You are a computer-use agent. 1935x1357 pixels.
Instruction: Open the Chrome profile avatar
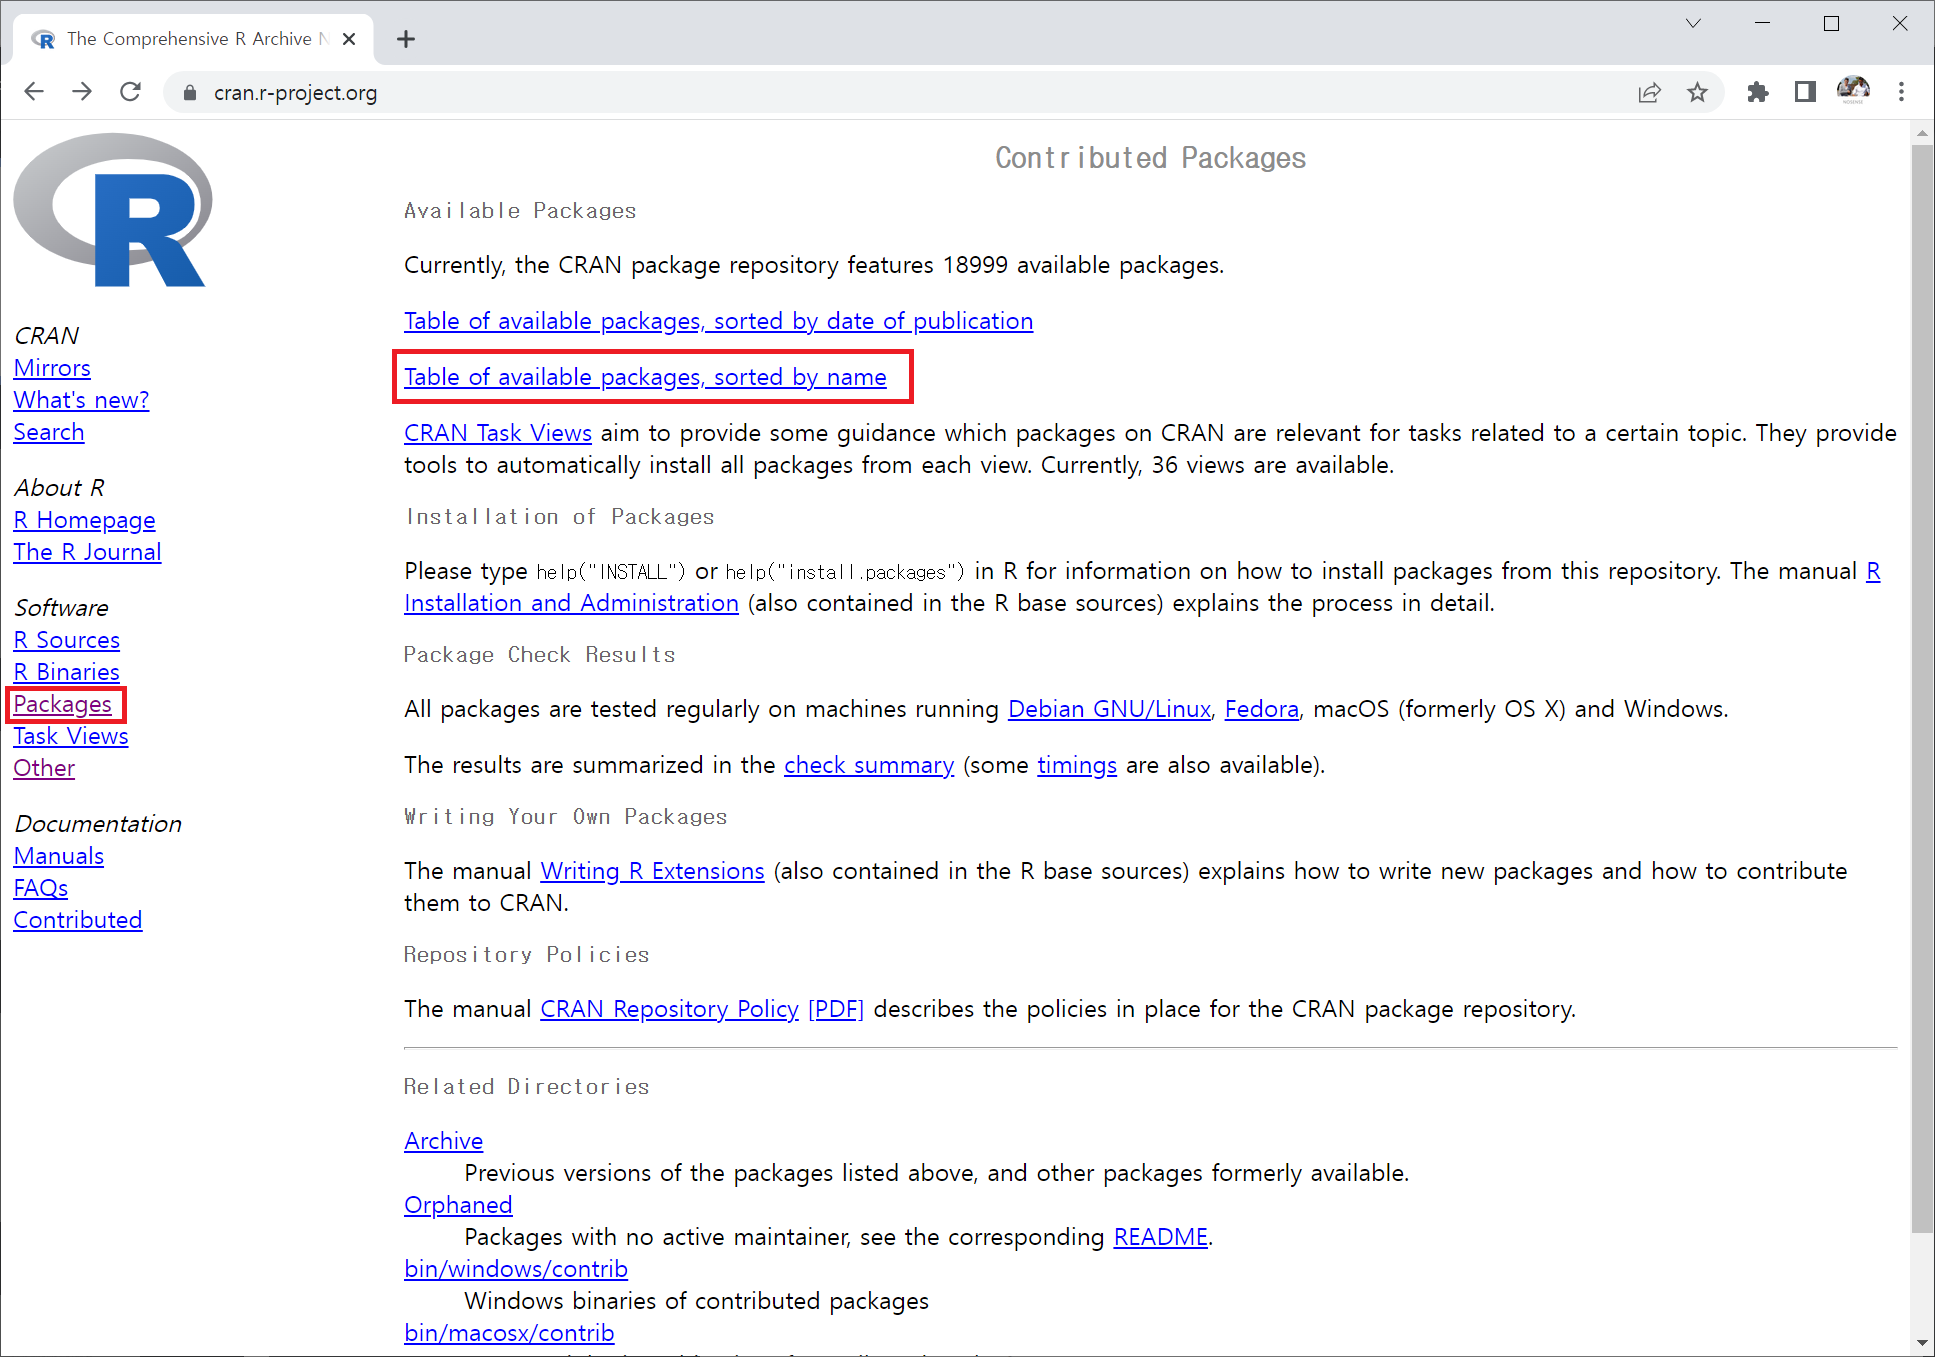pyautogui.click(x=1853, y=91)
